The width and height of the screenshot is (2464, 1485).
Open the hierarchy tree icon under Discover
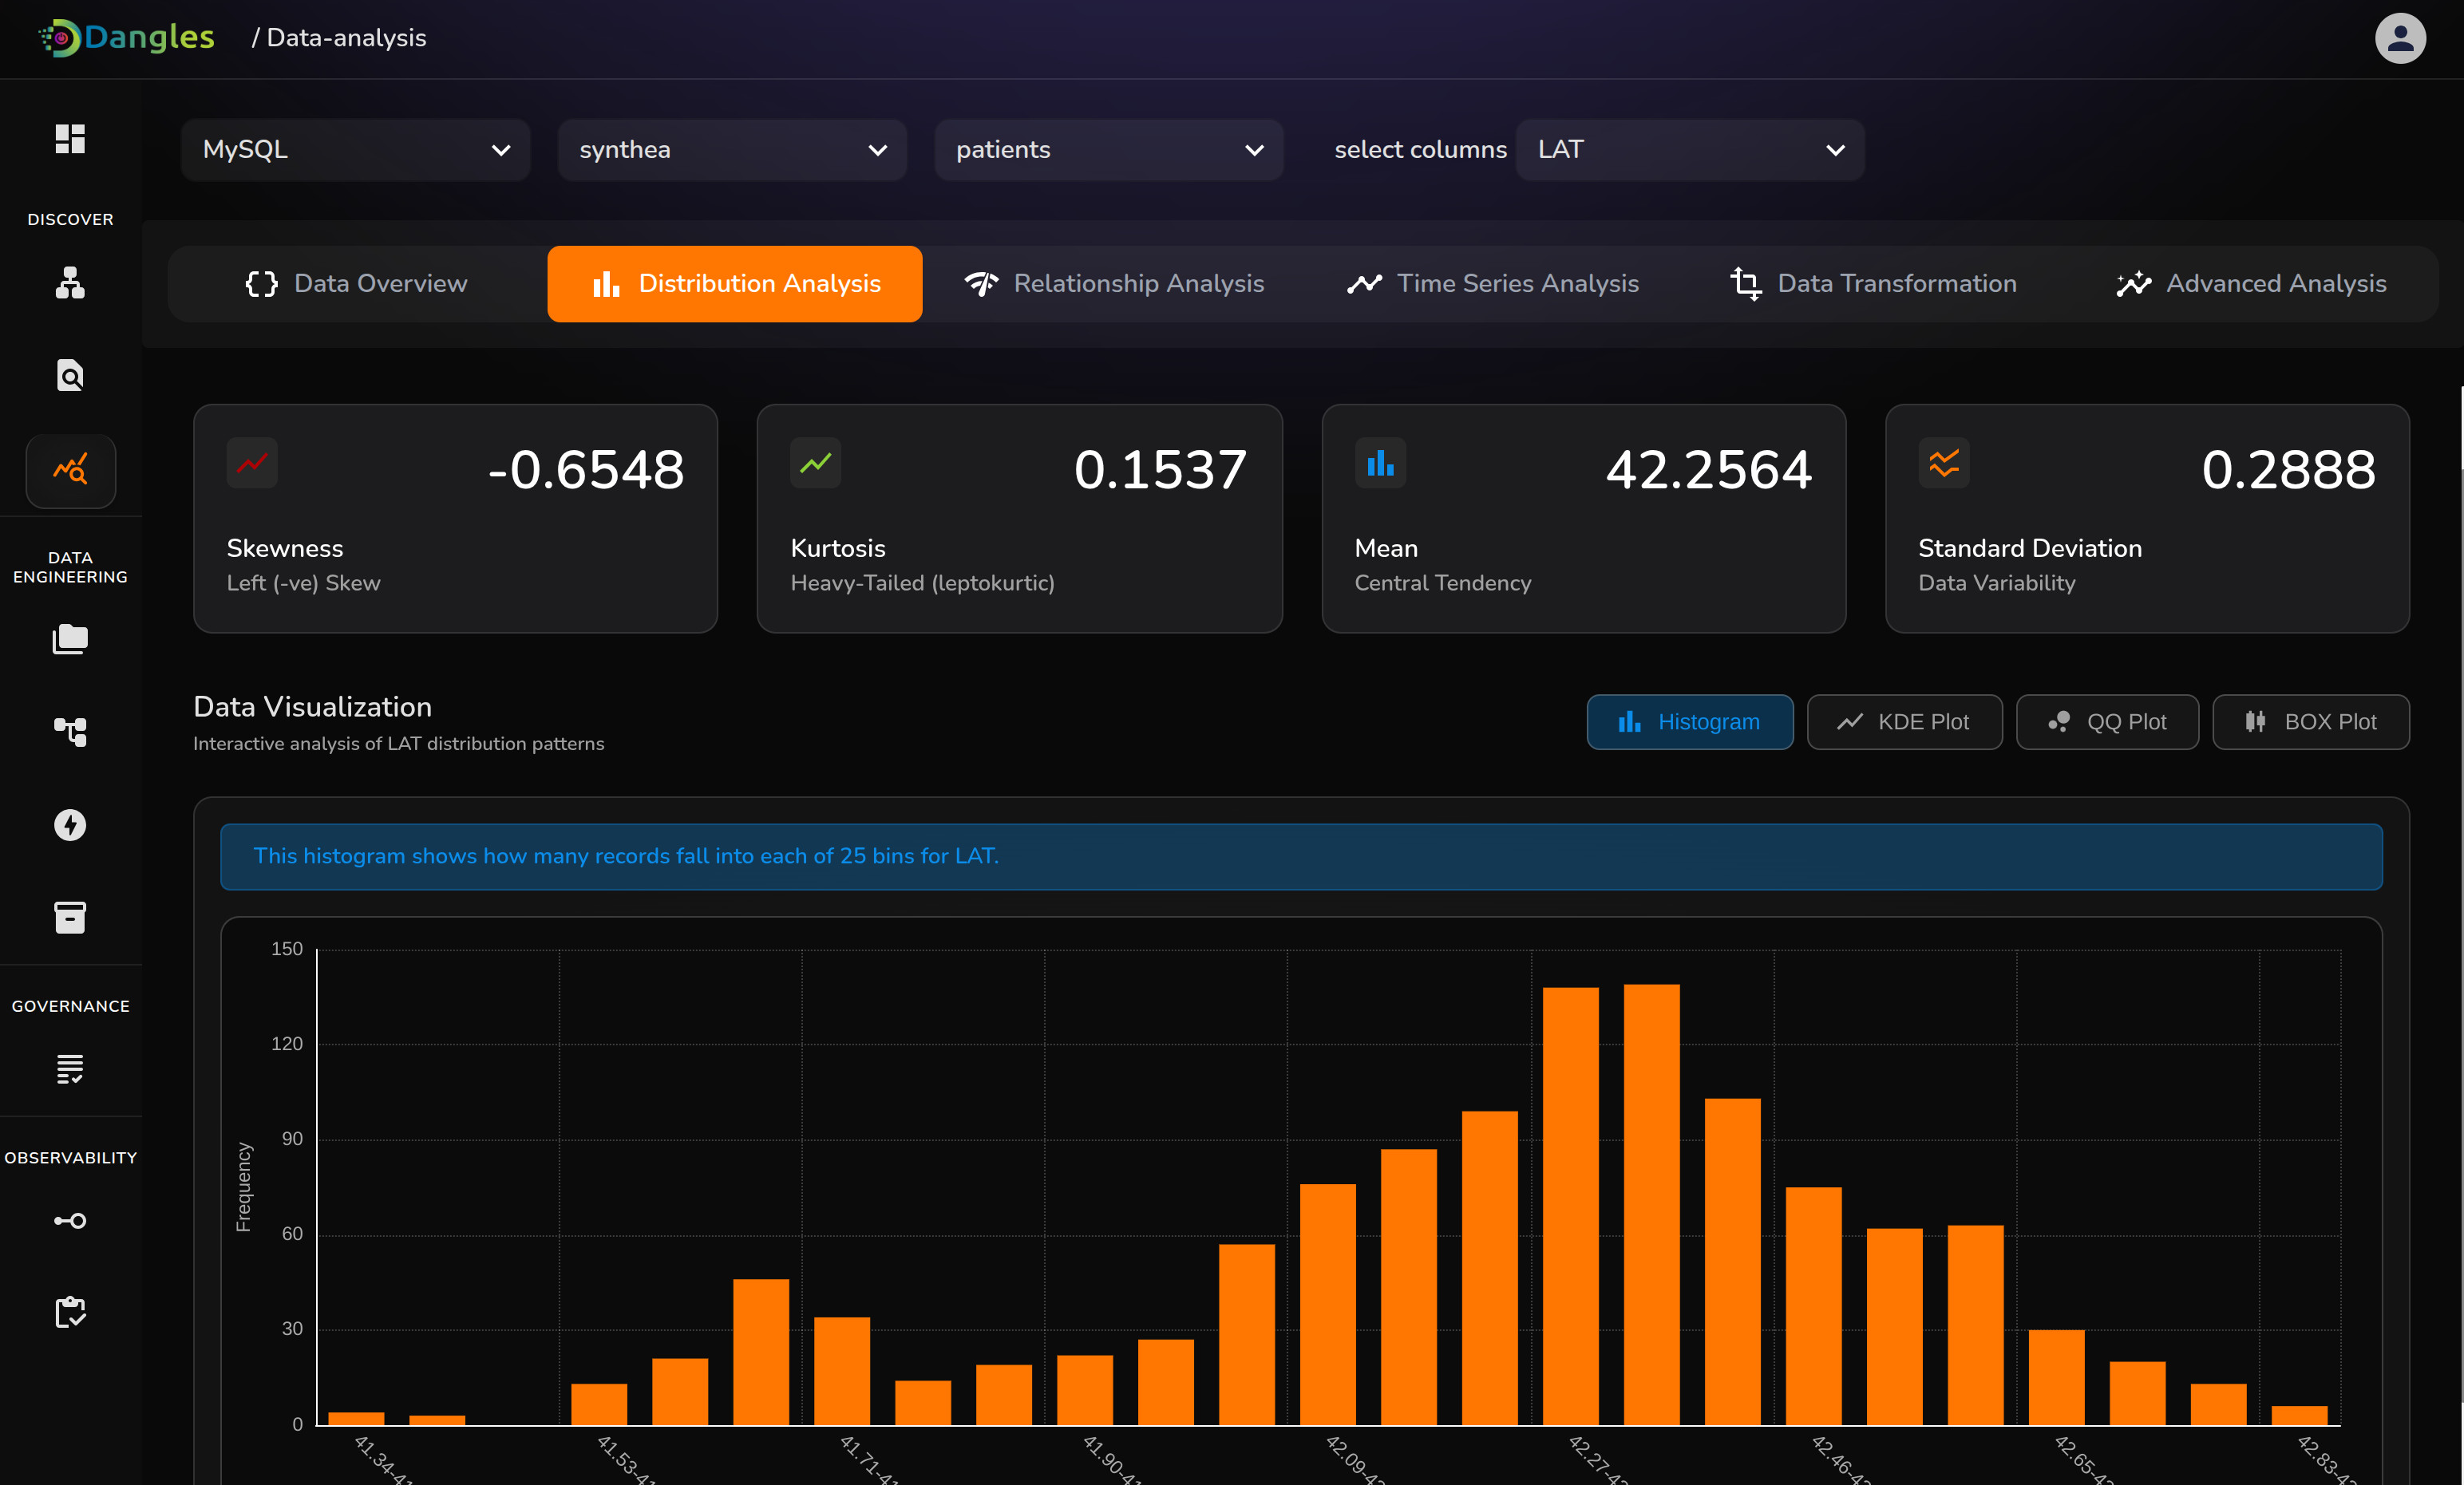70,283
